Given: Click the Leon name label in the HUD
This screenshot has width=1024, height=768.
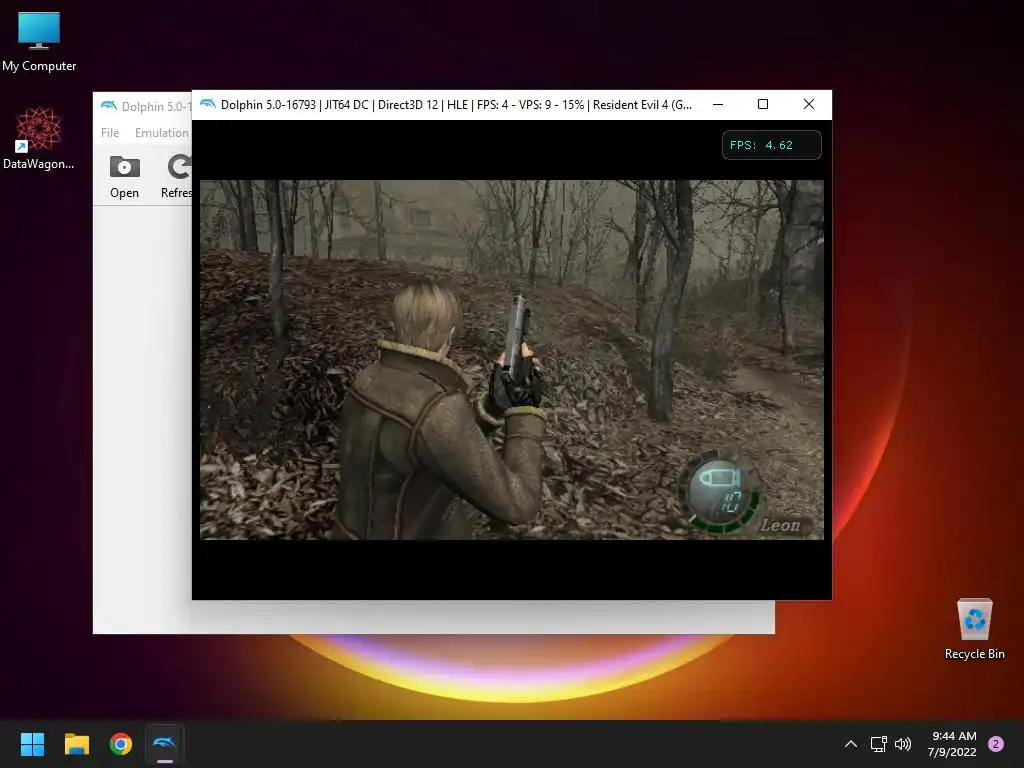Looking at the screenshot, I should tap(780, 525).
